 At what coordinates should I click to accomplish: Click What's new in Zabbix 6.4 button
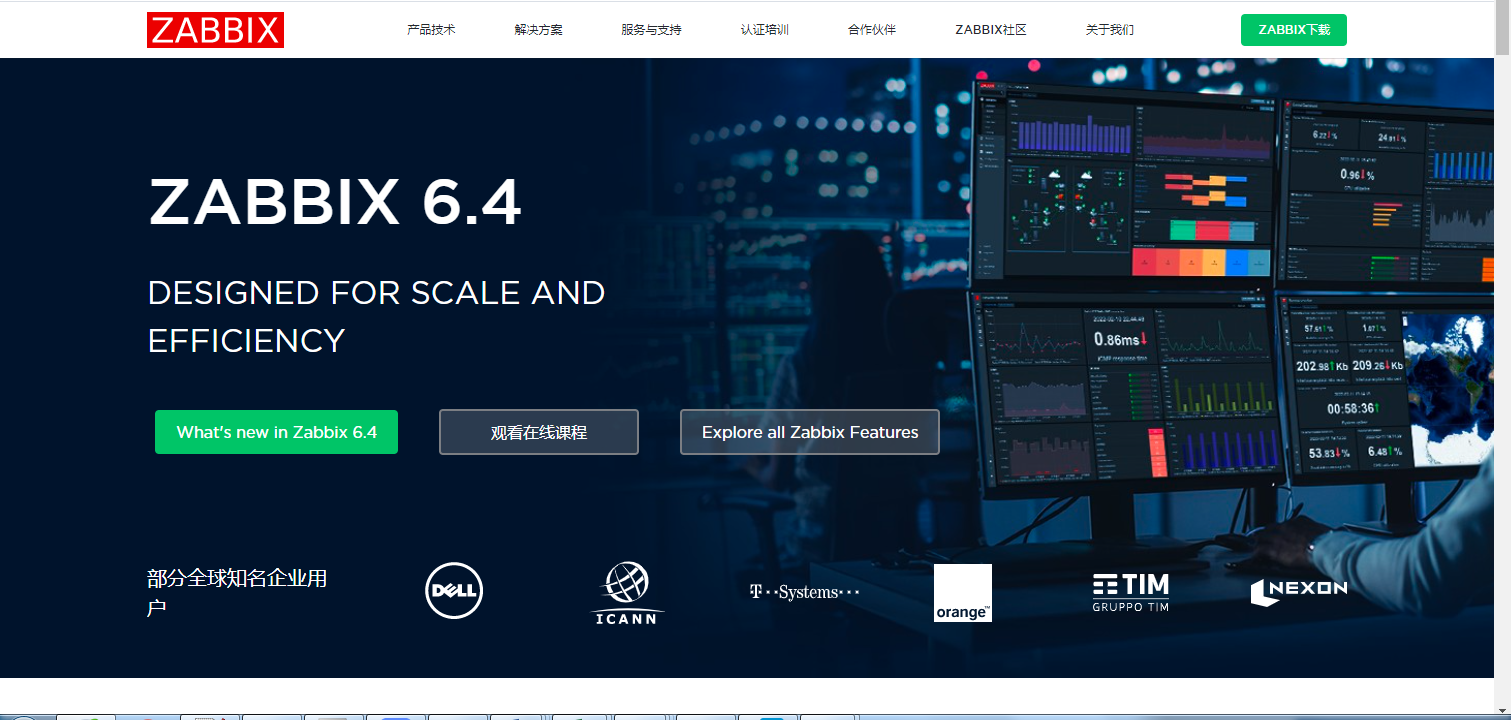pyautogui.click(x=276, y=432)
